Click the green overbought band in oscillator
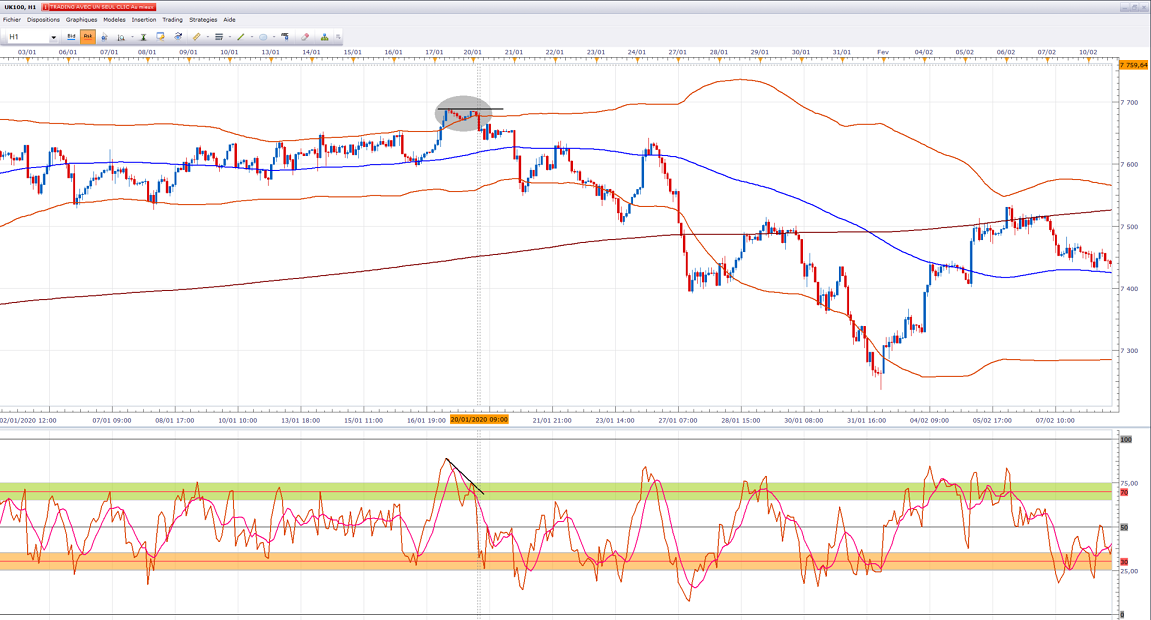The height and width of the screenshot is (620, 1151). pyautogui.click(x=300, y=491)
